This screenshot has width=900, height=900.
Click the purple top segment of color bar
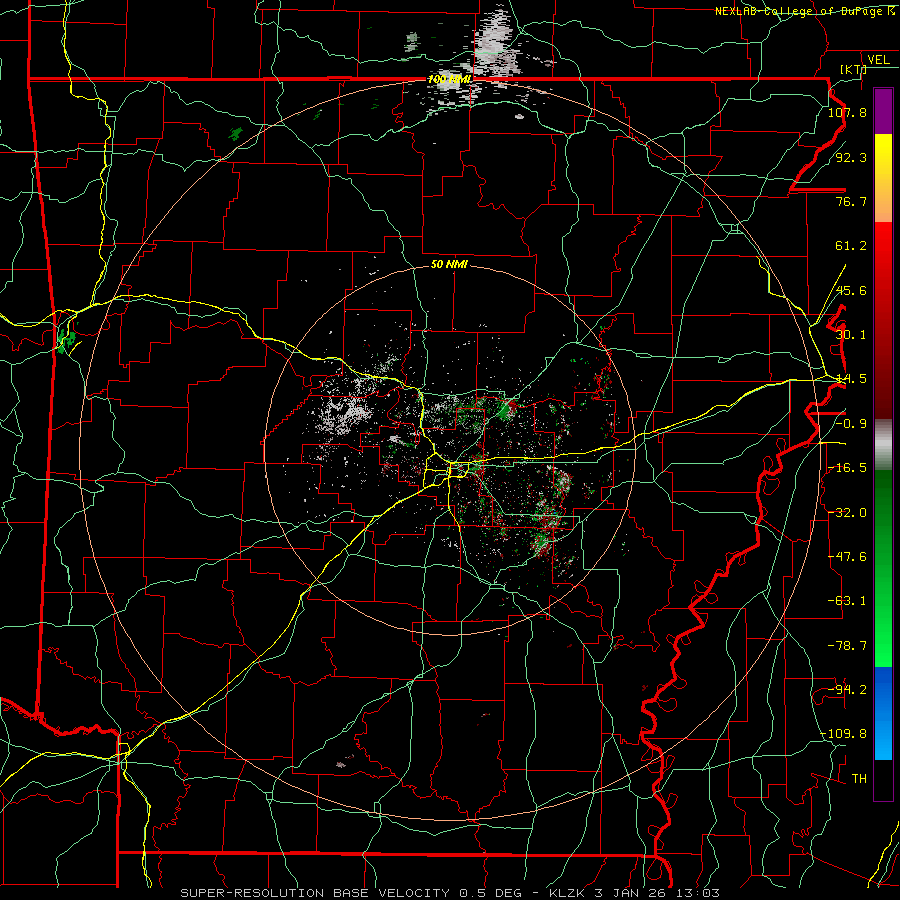[883, 112]
